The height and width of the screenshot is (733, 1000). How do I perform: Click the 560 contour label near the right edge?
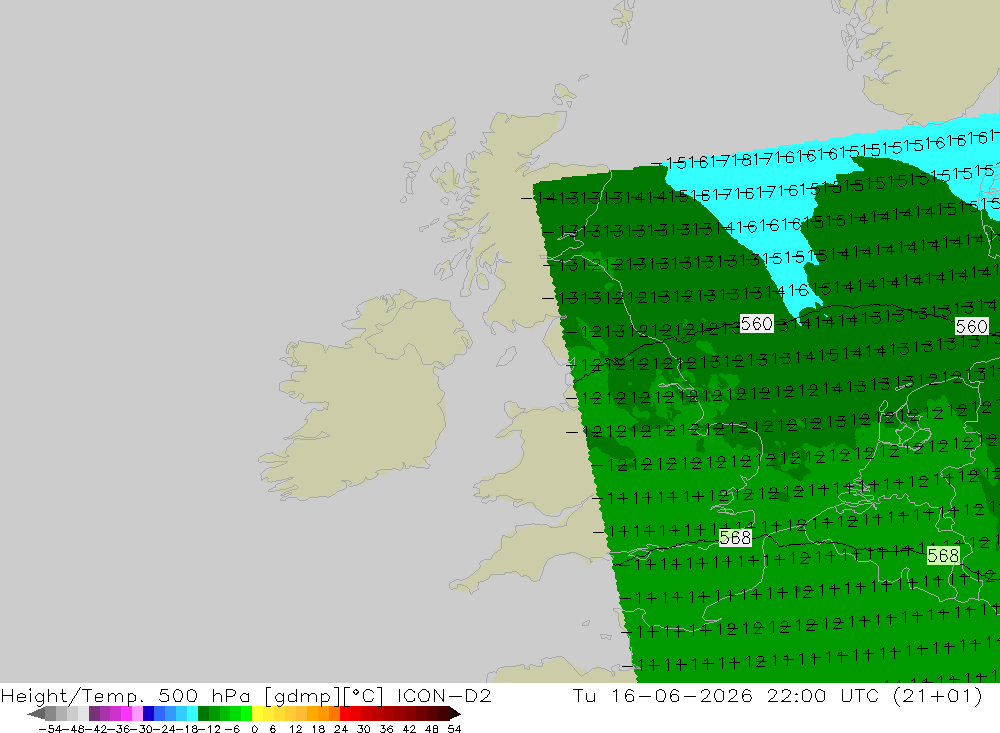(971, 327)
